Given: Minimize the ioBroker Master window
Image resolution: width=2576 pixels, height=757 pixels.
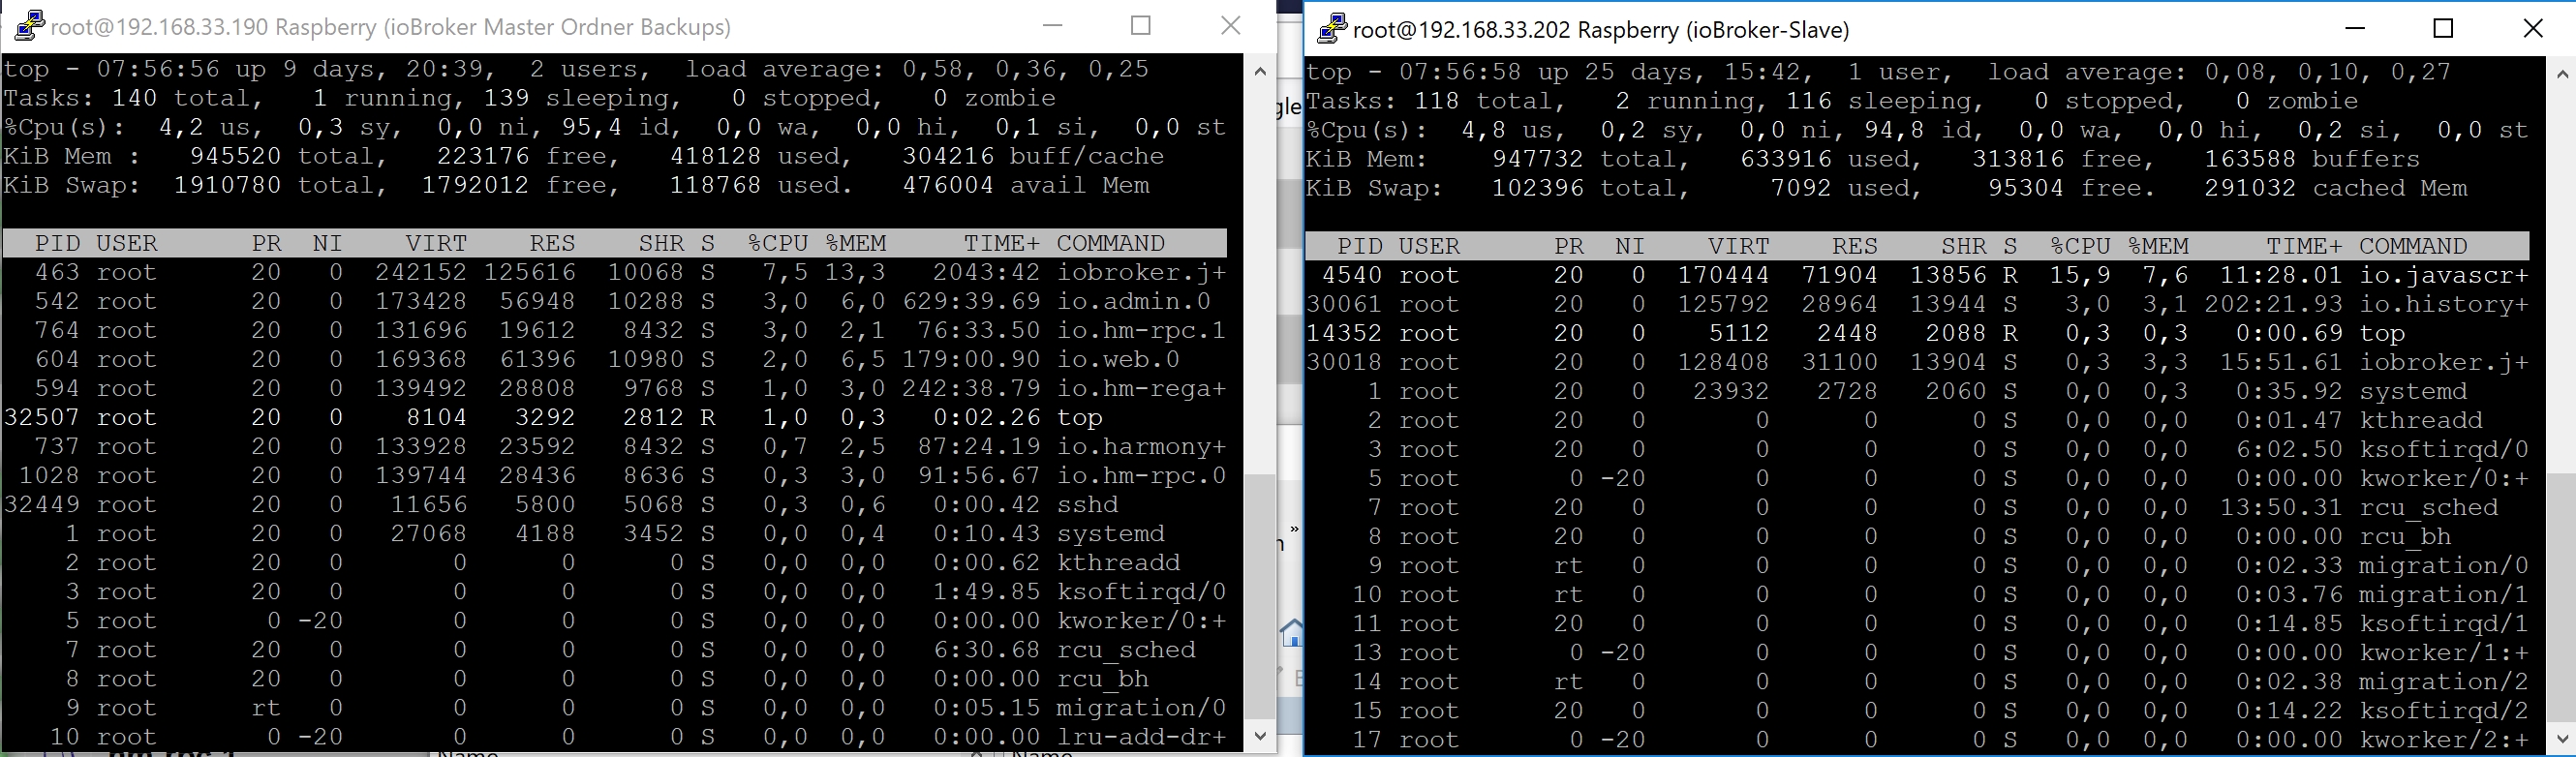Looking at the screenshot, I should (1052, 26).
